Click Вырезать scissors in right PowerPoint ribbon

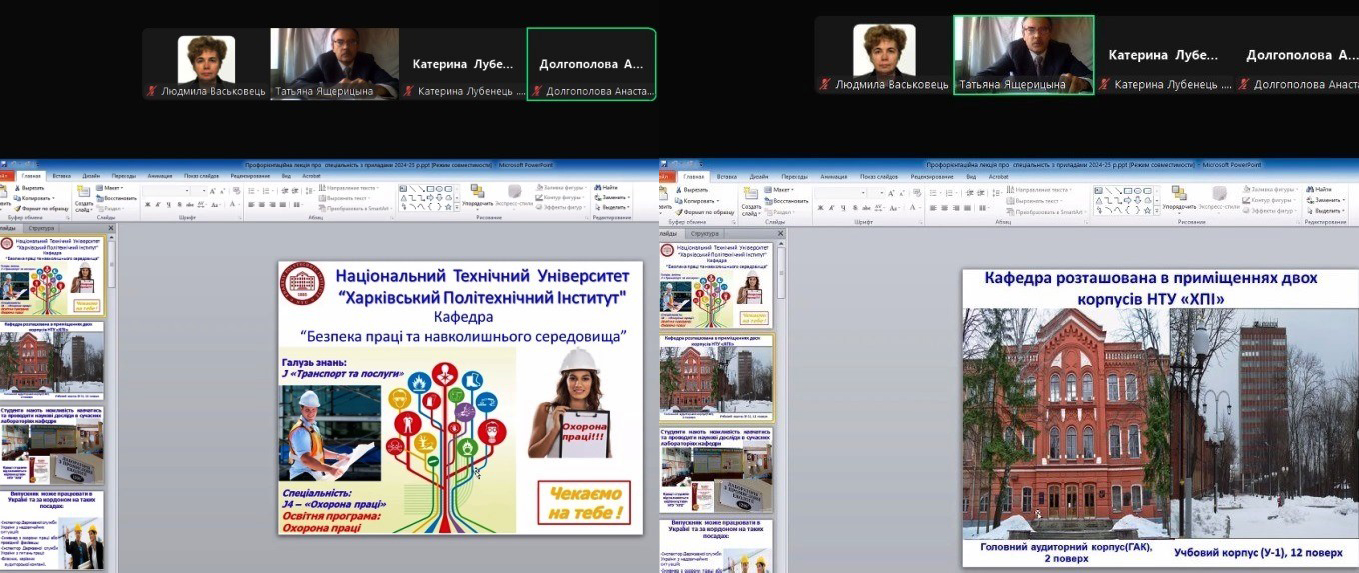(678, 189)
